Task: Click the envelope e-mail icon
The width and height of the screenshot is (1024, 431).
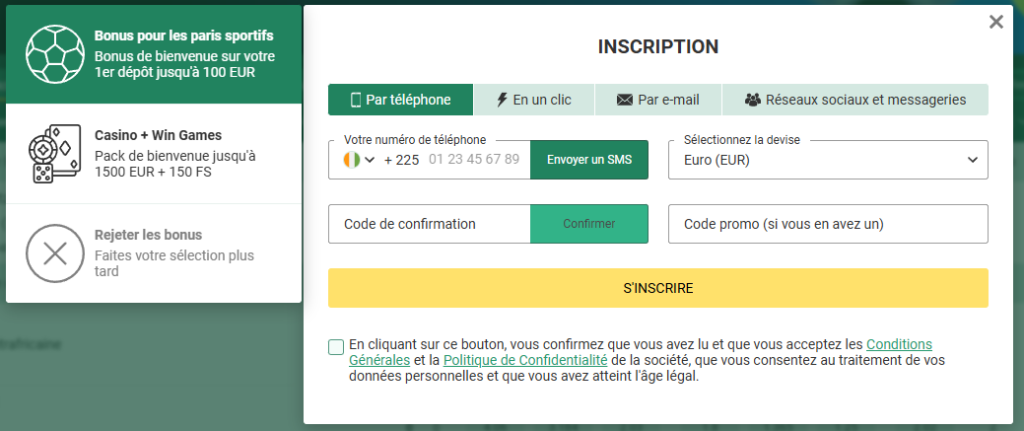Action: click(x=625, y=100)
